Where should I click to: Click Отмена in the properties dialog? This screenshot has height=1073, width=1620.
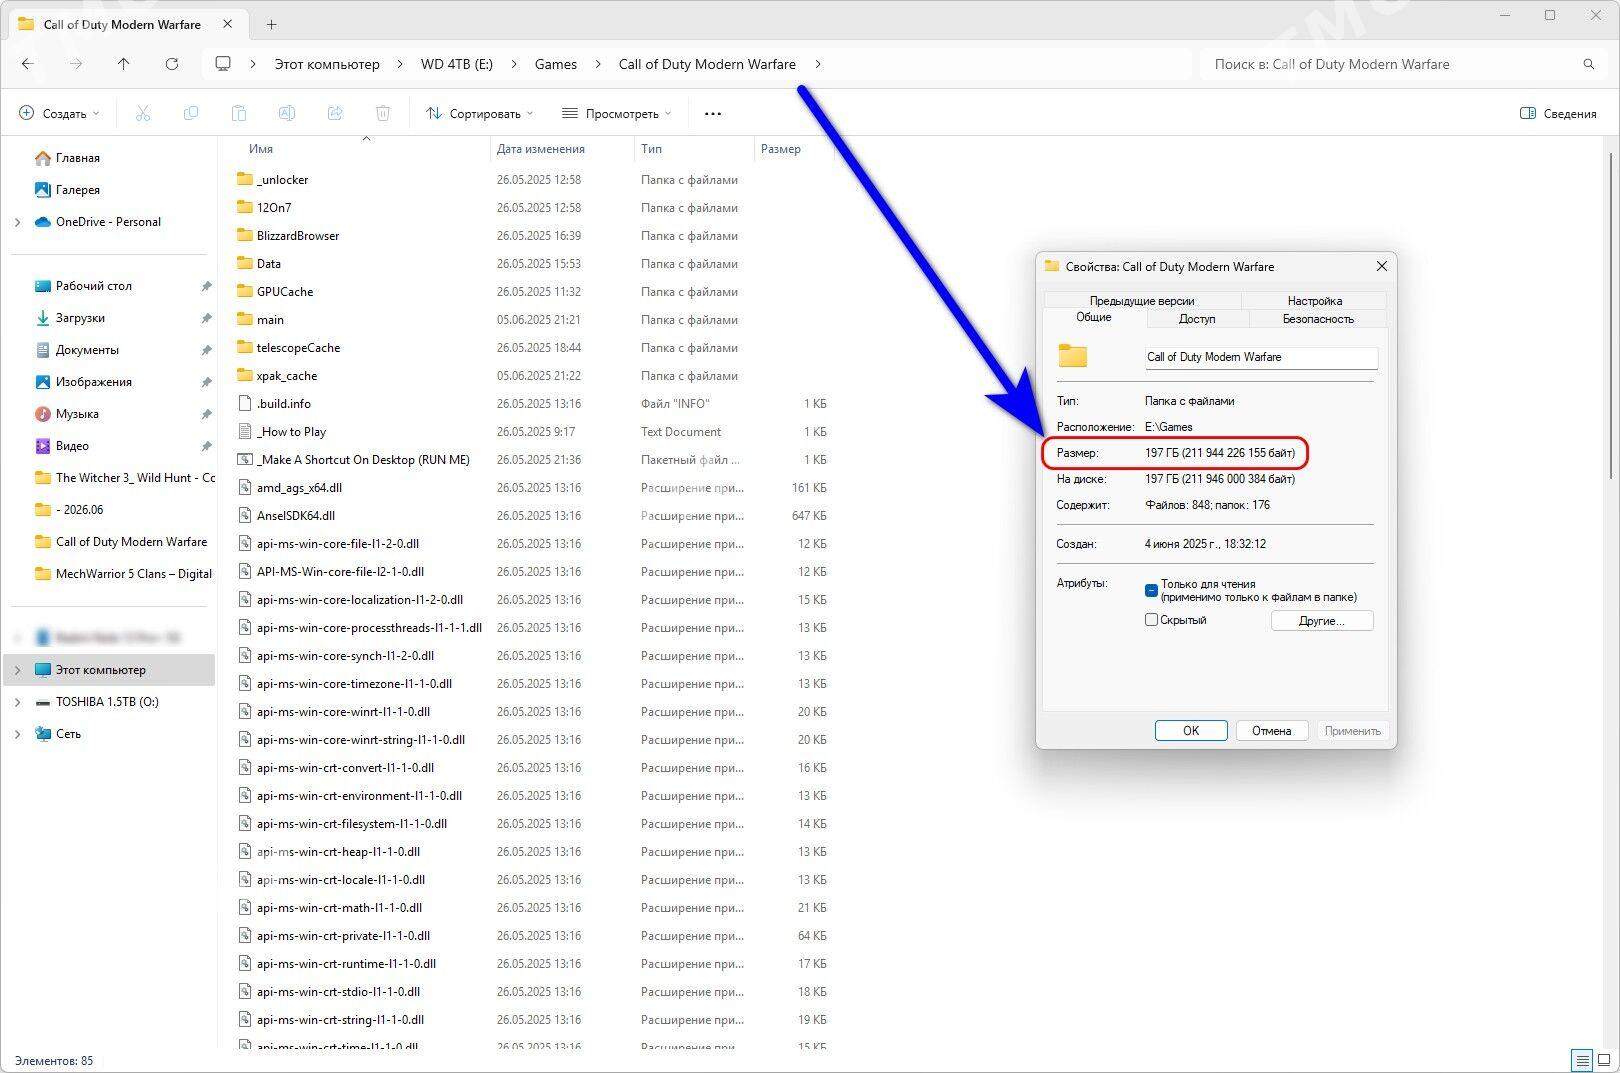click(x=1272, y=731)
